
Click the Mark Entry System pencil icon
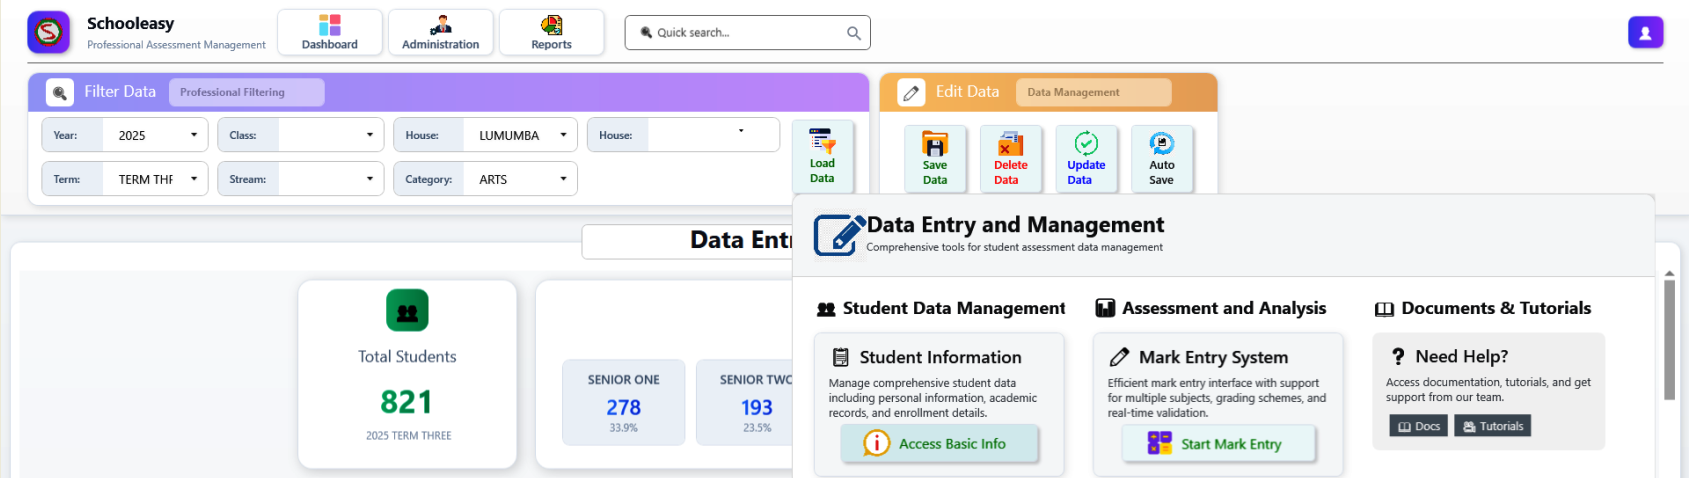pyautogui.click(x=1120, y=357)
